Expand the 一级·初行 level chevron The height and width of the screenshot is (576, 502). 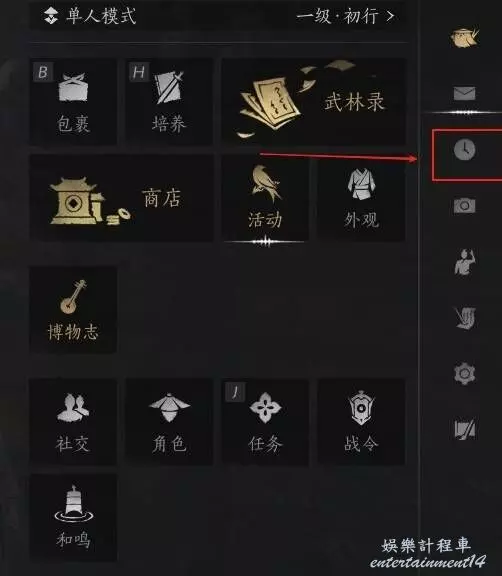(x=345, y=16)
